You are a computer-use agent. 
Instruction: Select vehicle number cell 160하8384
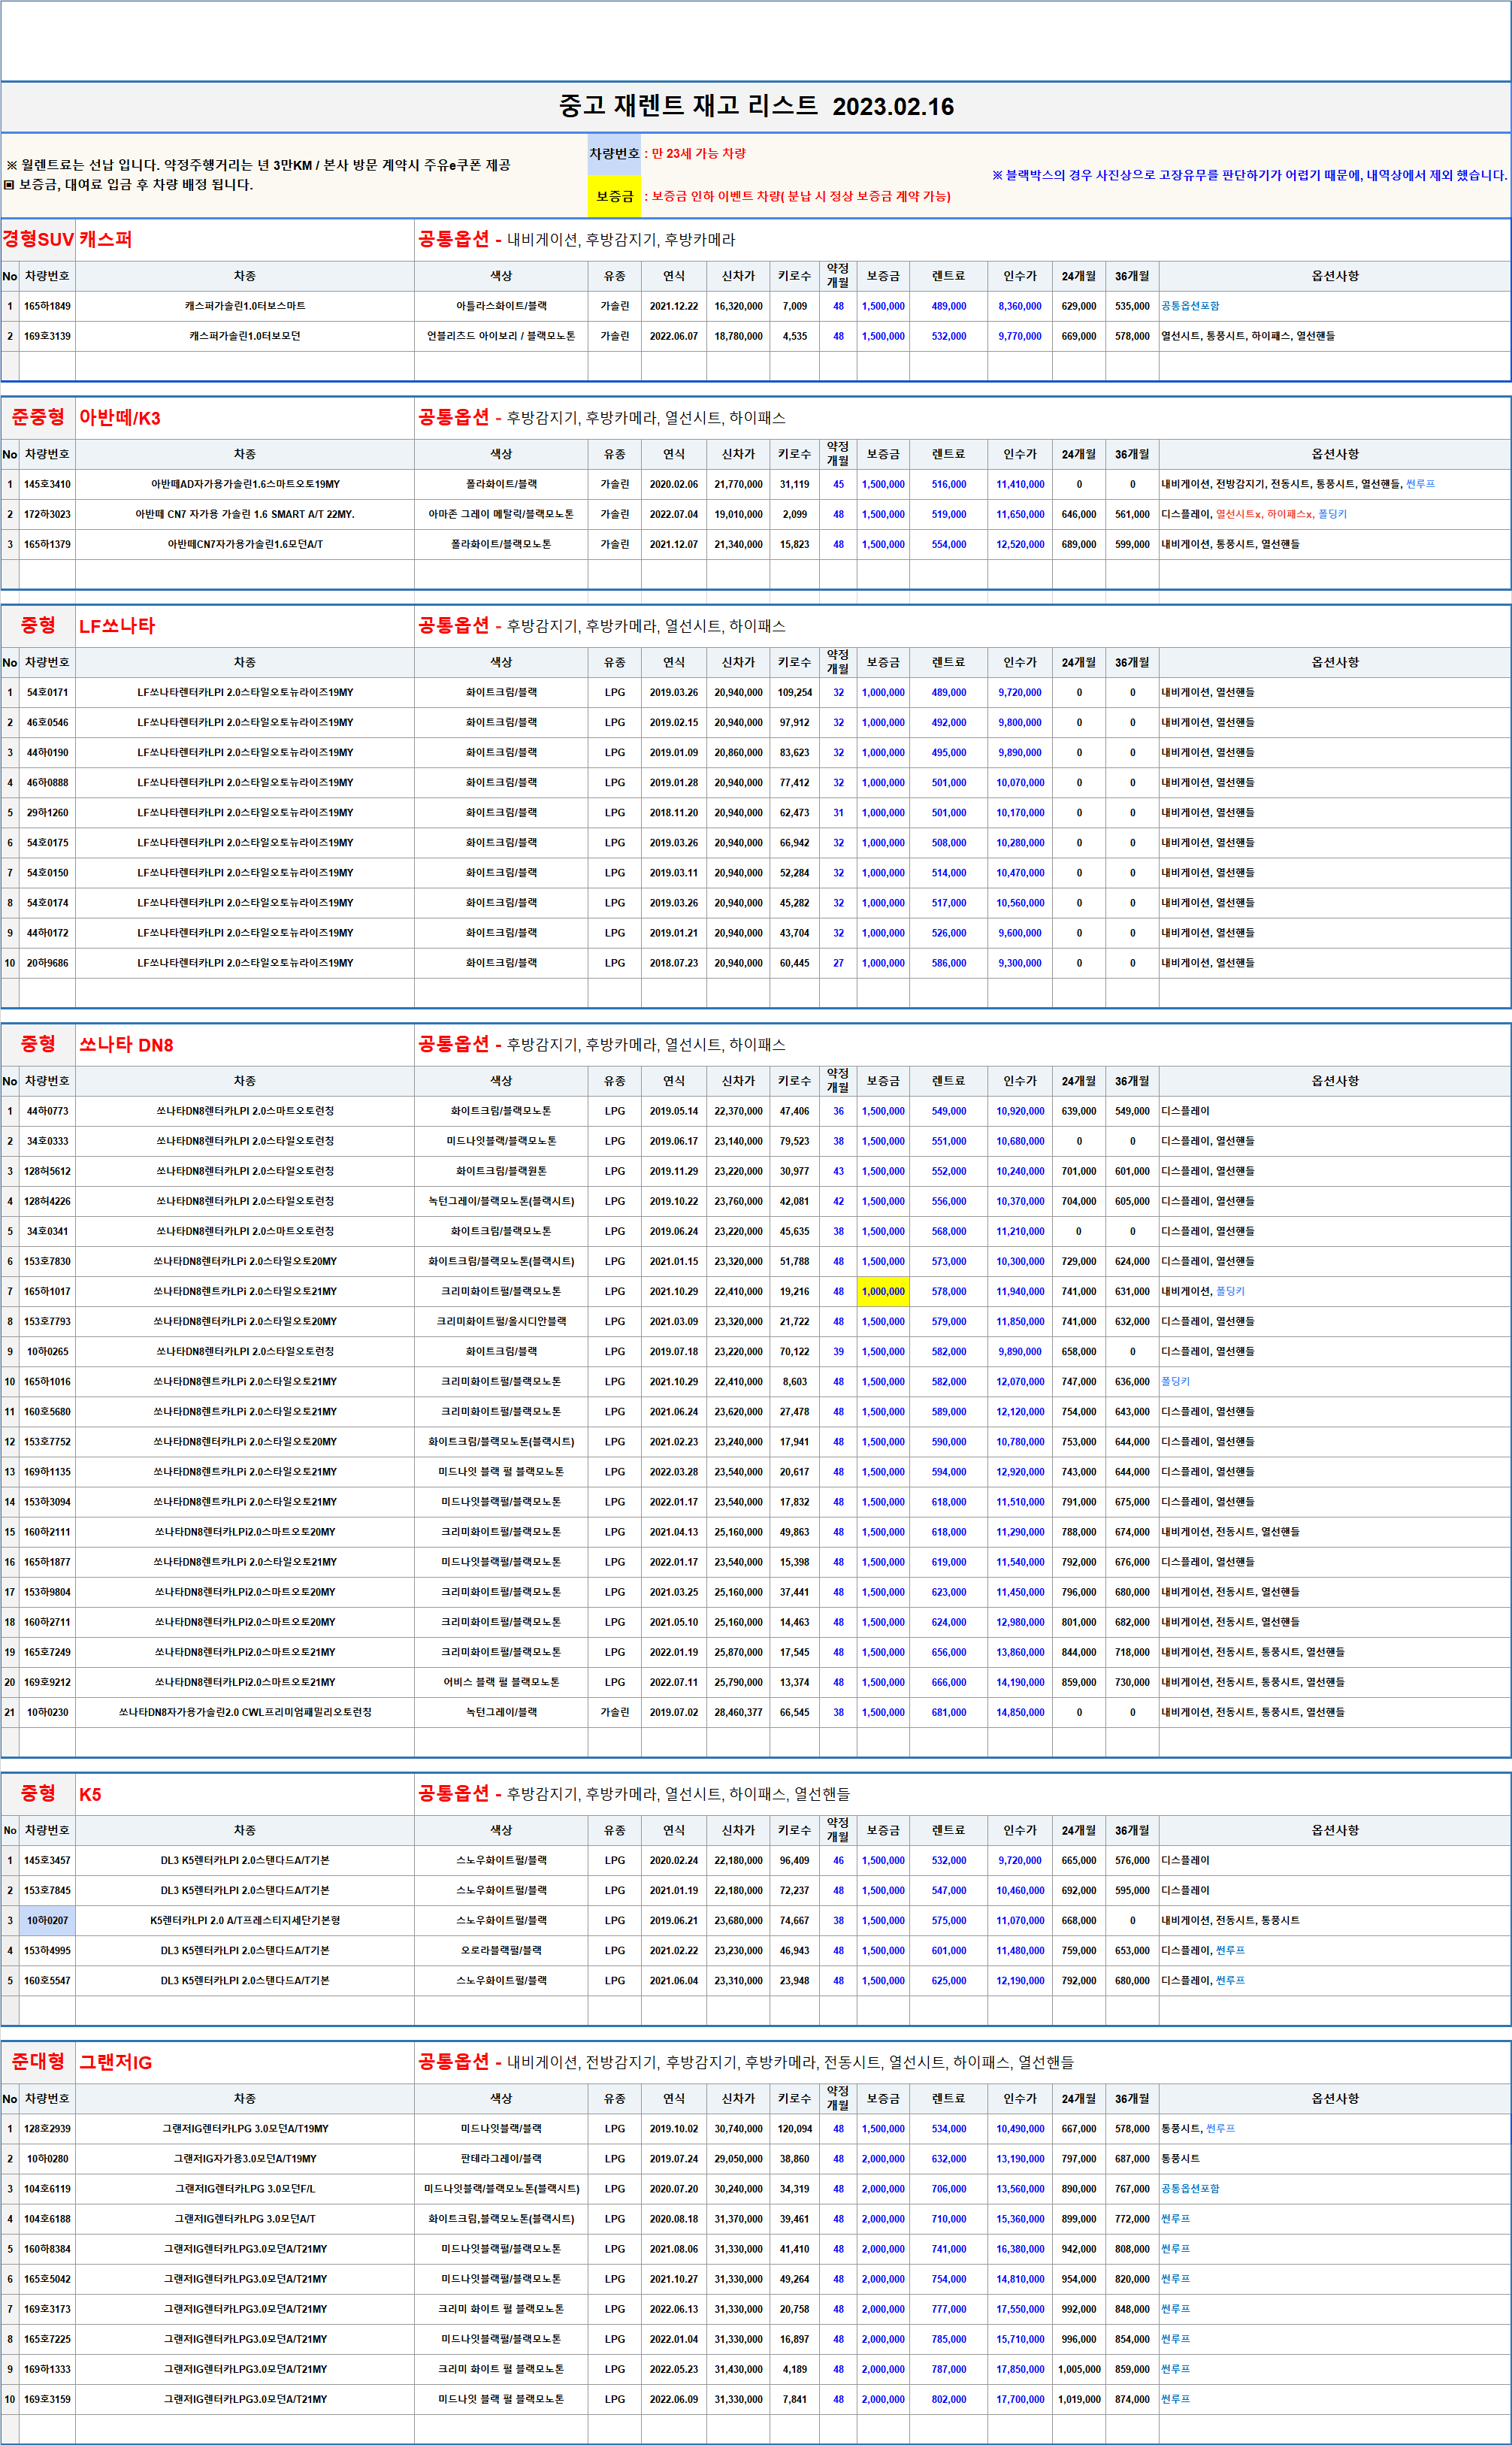(x=47, y=2248)
